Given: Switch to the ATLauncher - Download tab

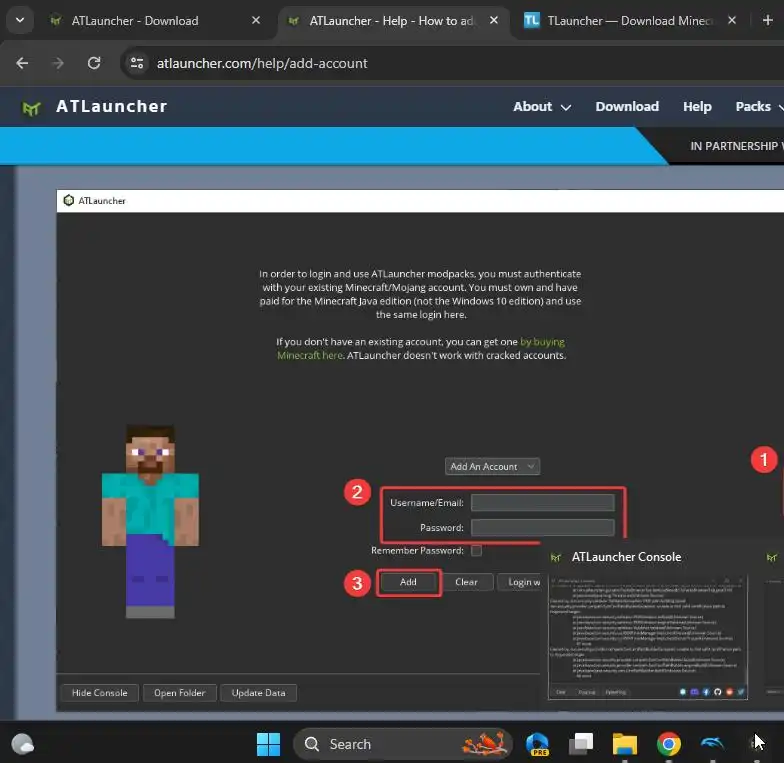Looking at the screenshot, I should click(135, 21).
